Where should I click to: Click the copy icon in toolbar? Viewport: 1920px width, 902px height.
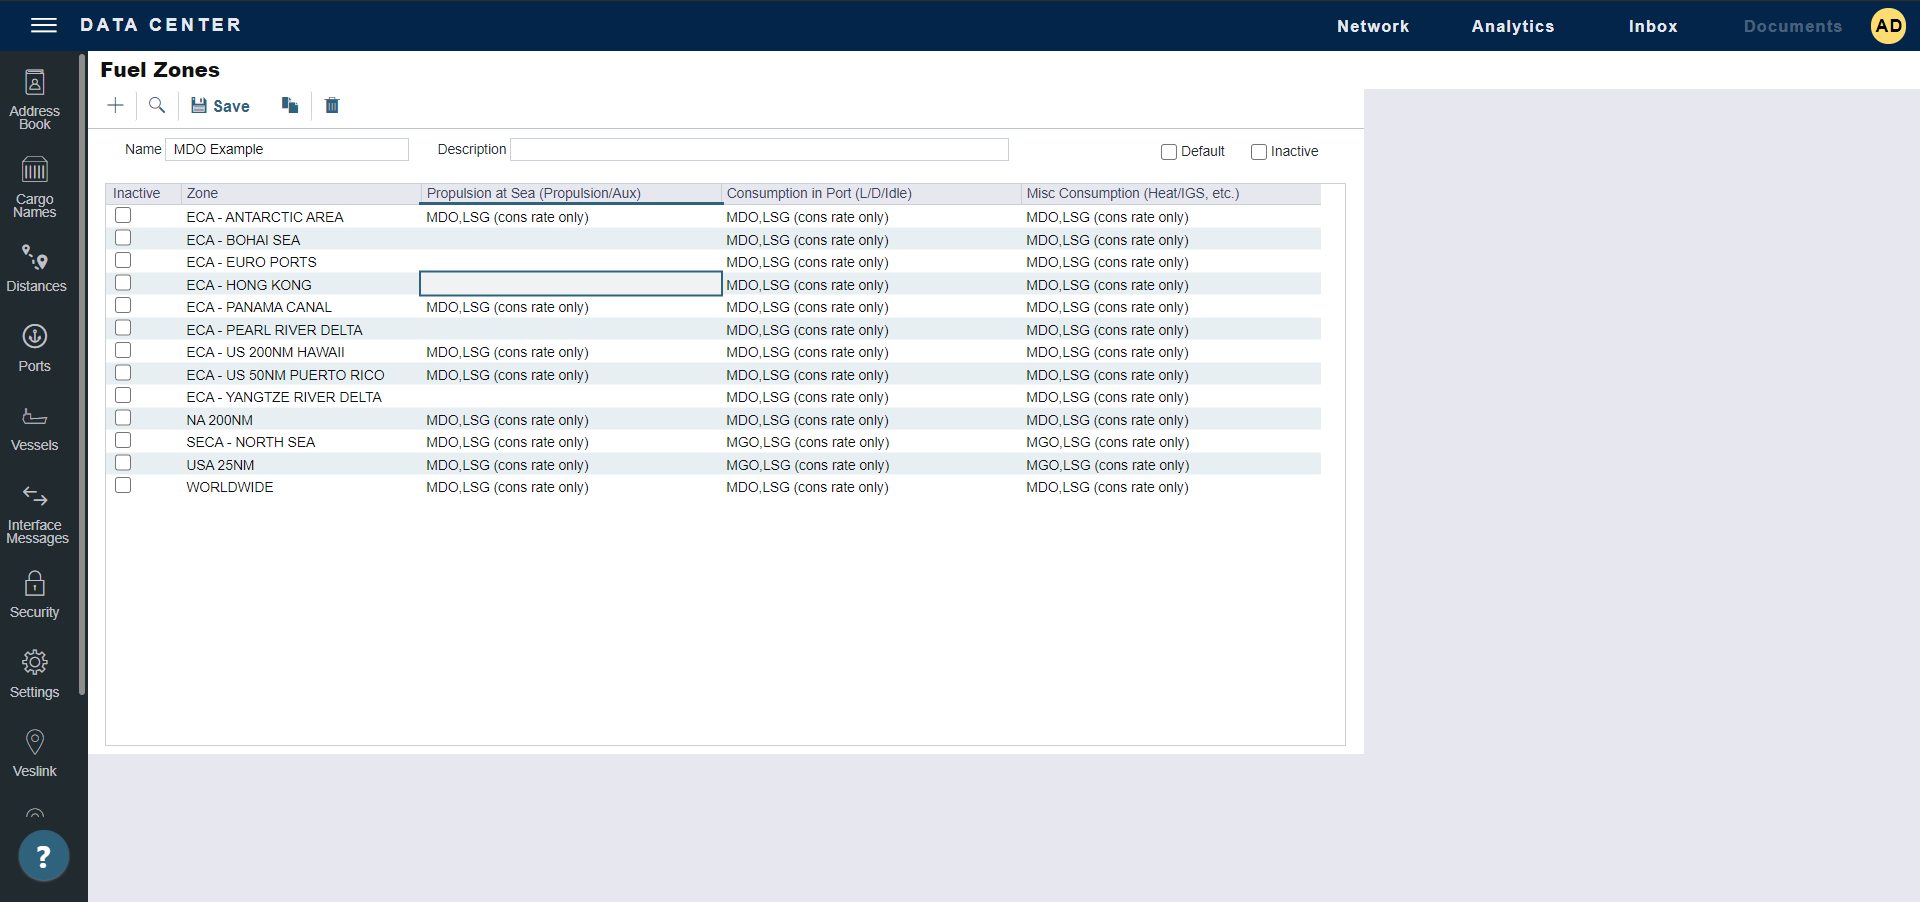point(290,105)
